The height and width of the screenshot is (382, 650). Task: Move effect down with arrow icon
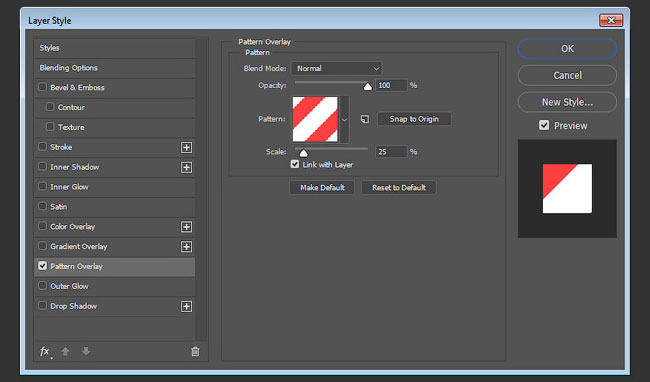point(86,351)
